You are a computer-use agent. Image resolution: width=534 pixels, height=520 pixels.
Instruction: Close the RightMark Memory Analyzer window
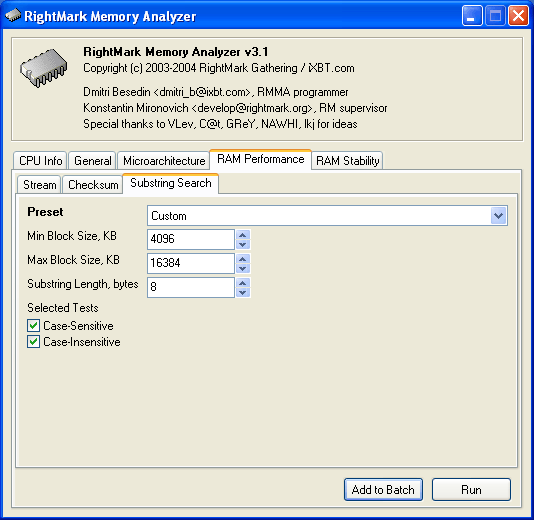coord(518,16)
